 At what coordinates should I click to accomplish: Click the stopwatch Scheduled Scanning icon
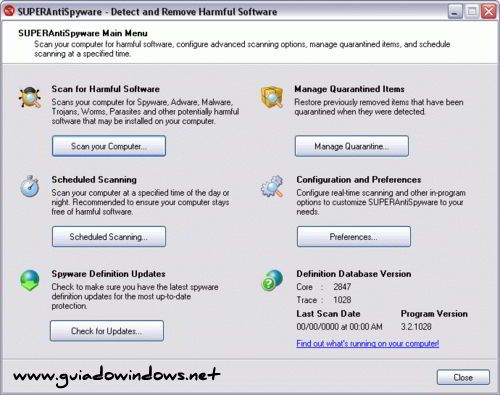[x=30, y=186]
